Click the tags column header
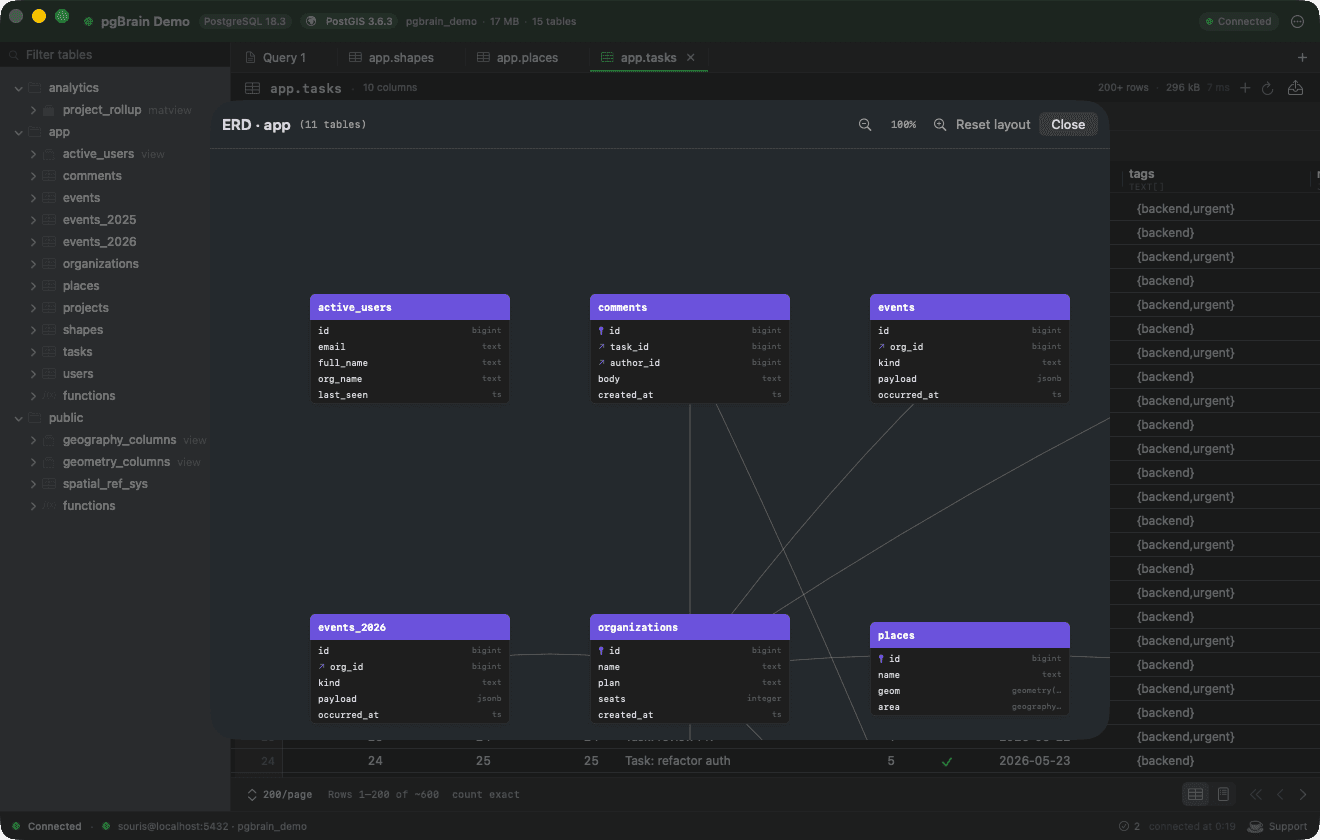The height and width of the screenshot is (840, 1320). [1141, 174]
